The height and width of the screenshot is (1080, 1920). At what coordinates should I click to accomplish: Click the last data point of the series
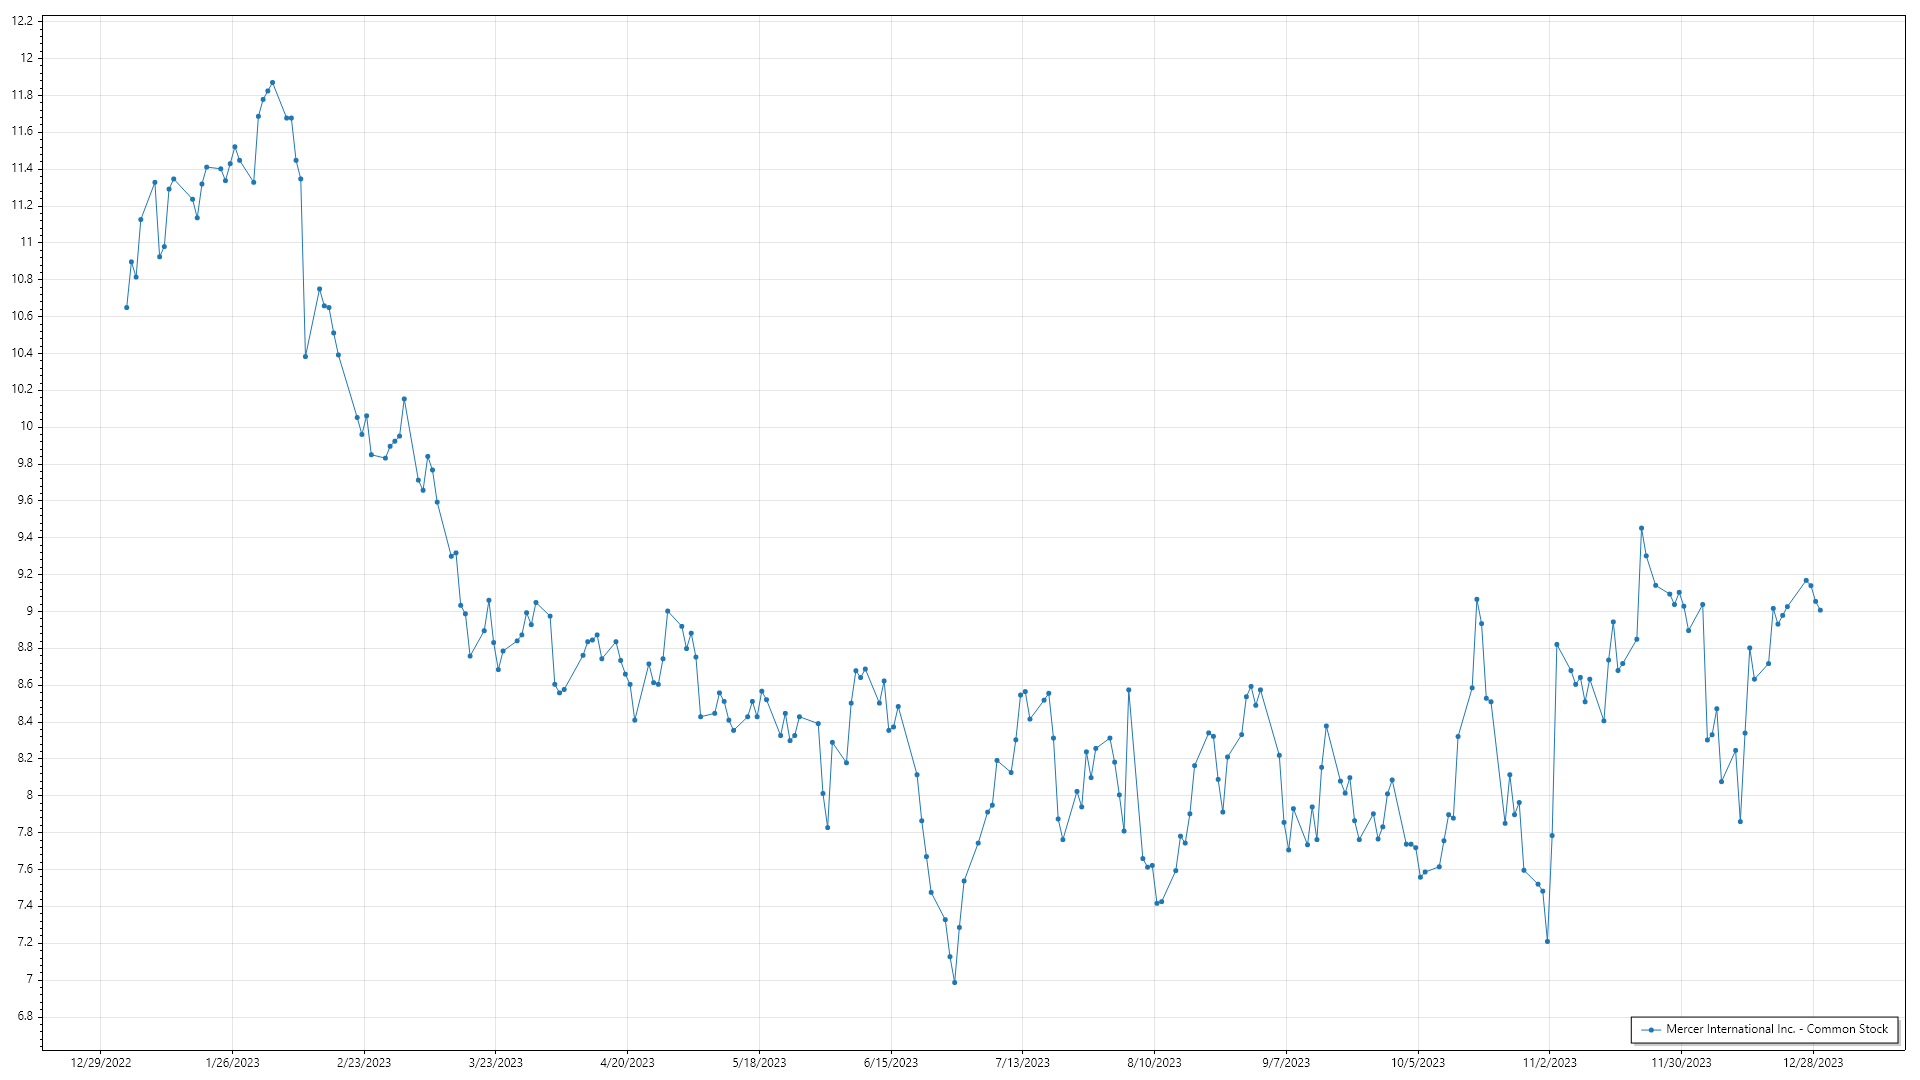[1820, 610]
